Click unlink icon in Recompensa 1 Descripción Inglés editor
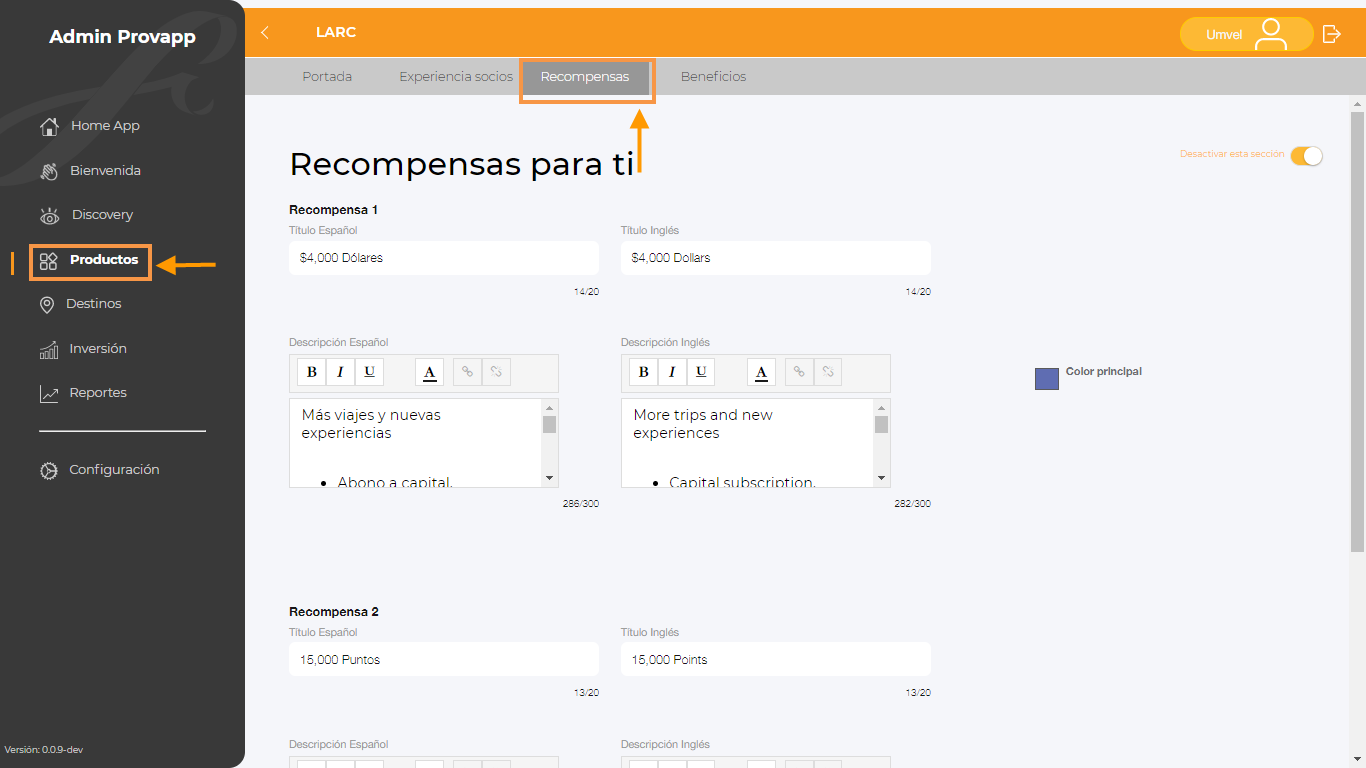Viewport: 1366px width, 768px height. click(828, 372)
